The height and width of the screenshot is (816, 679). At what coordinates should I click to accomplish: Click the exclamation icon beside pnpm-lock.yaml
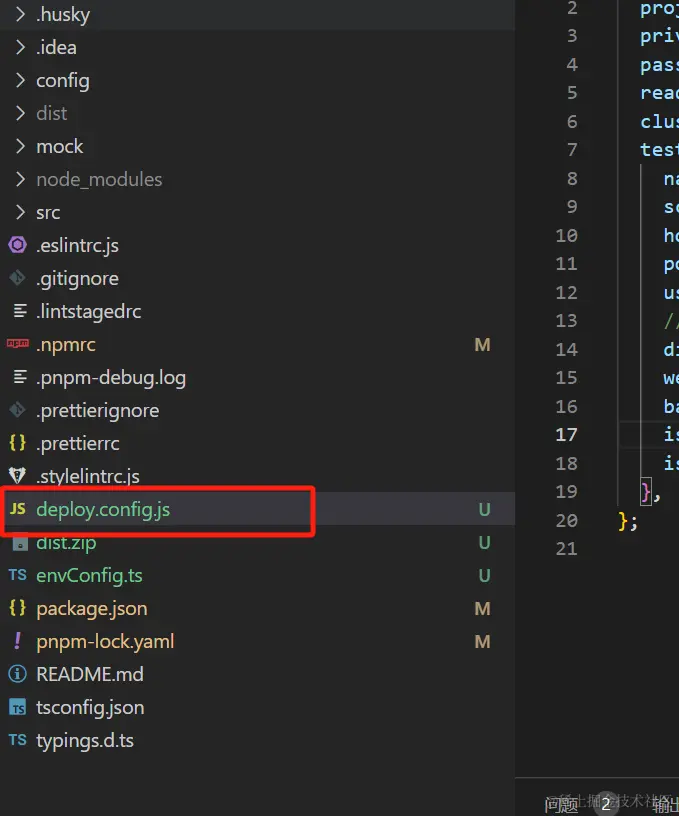tap(18, 641)
